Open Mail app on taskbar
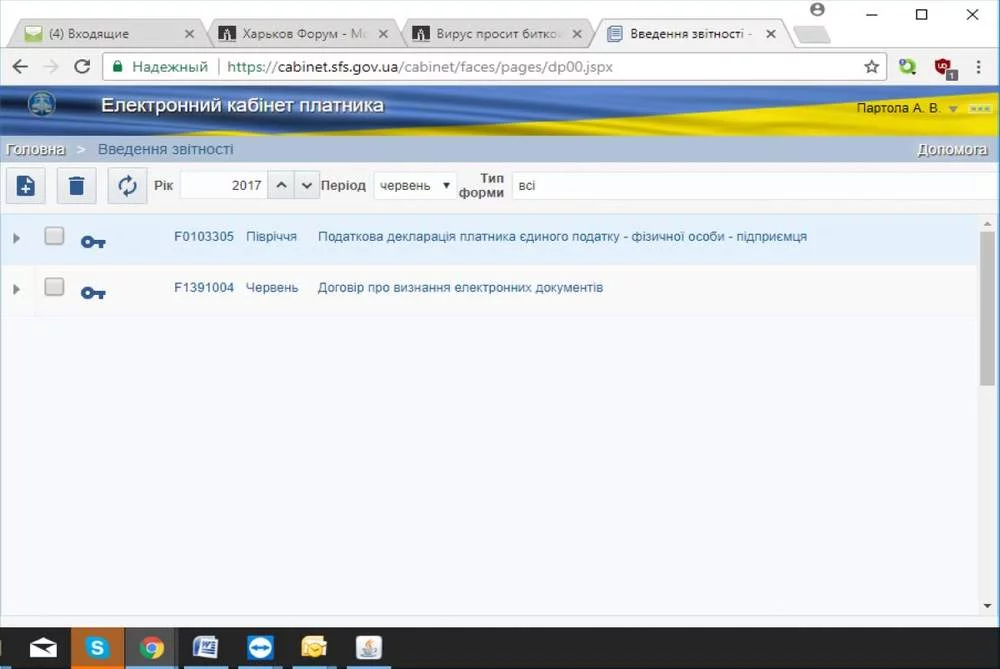The image size is (1000, 669). tap(43, 648)
